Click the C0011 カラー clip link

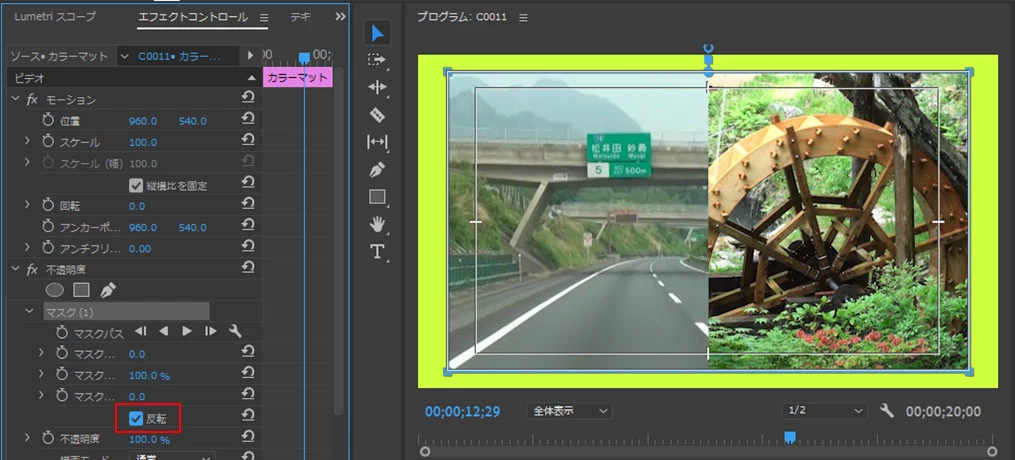tap(179, 56)
